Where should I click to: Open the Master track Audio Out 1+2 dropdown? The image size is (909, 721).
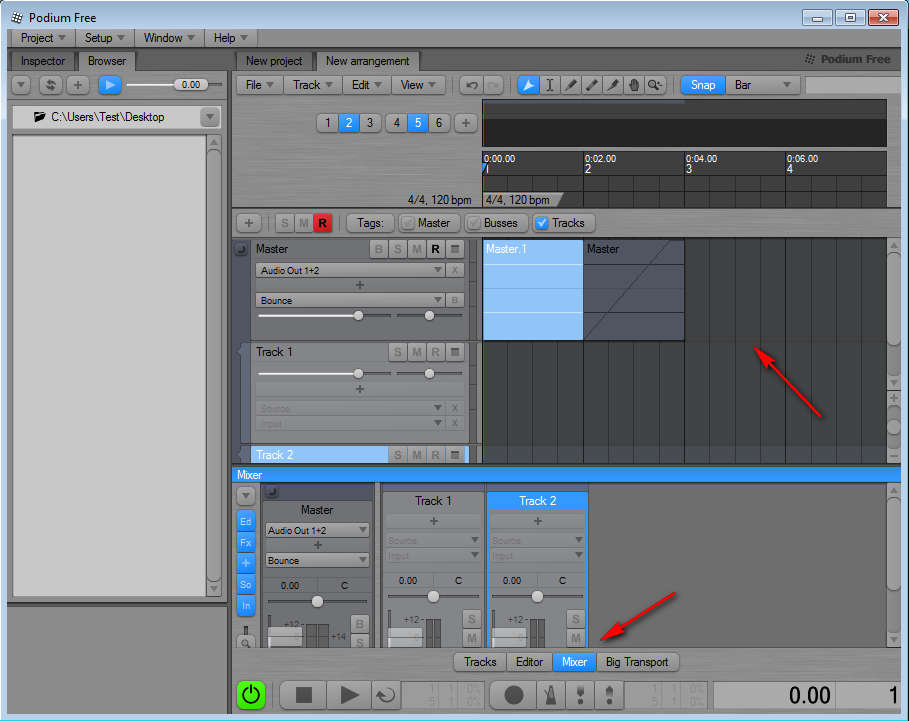349,271
